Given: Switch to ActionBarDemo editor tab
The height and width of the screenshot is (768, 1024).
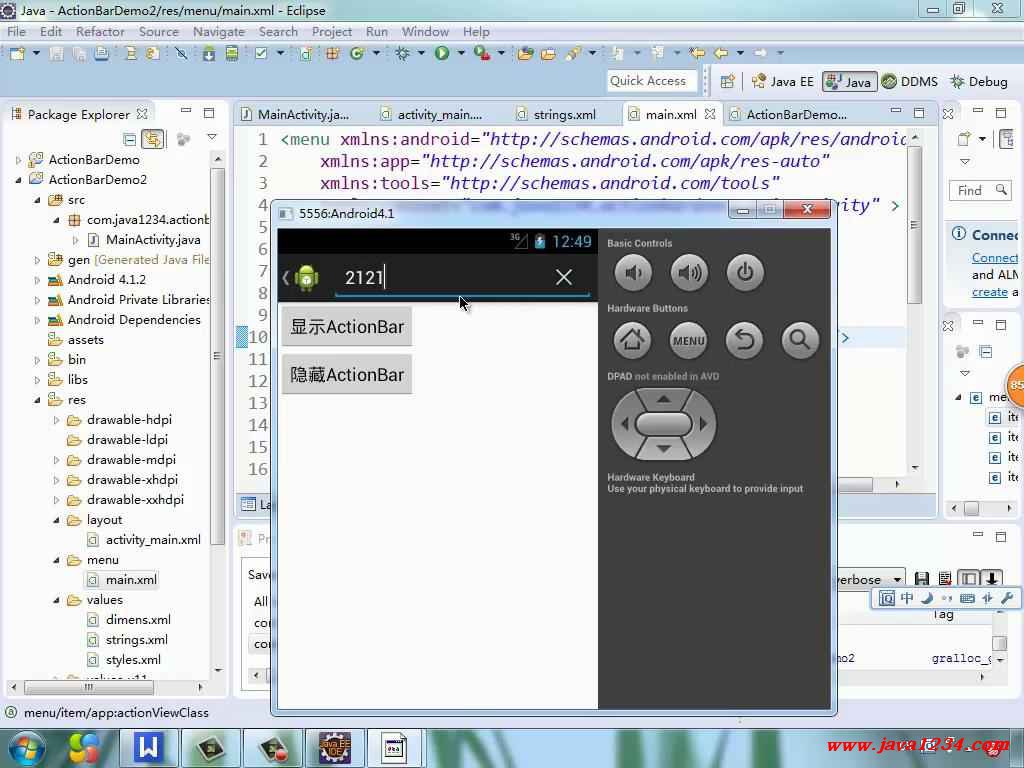Looking at the screenshot, I should pyautogui.click(x=789, y=114).
